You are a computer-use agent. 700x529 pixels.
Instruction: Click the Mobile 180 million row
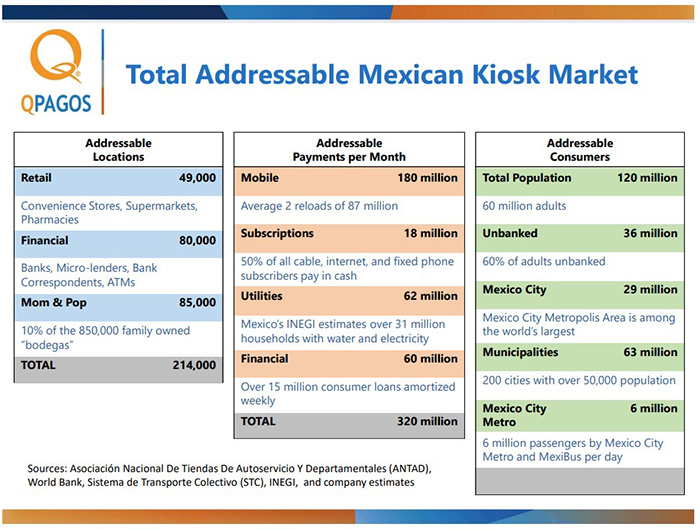click(x=349, y=178)
